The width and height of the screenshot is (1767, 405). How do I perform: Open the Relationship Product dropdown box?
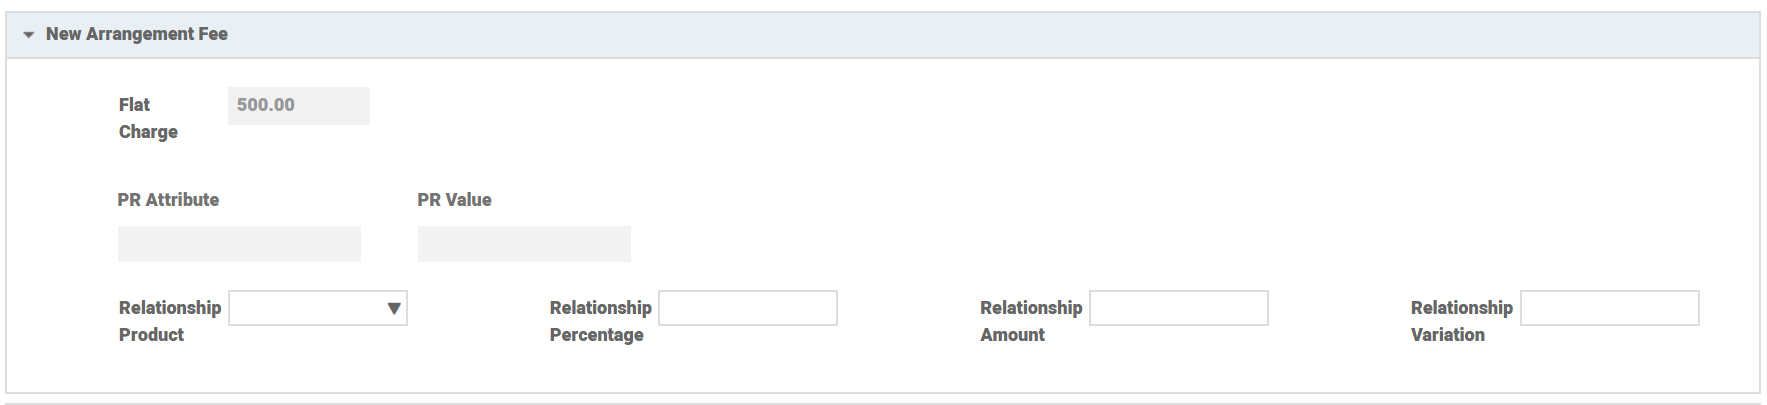[307, 308]
